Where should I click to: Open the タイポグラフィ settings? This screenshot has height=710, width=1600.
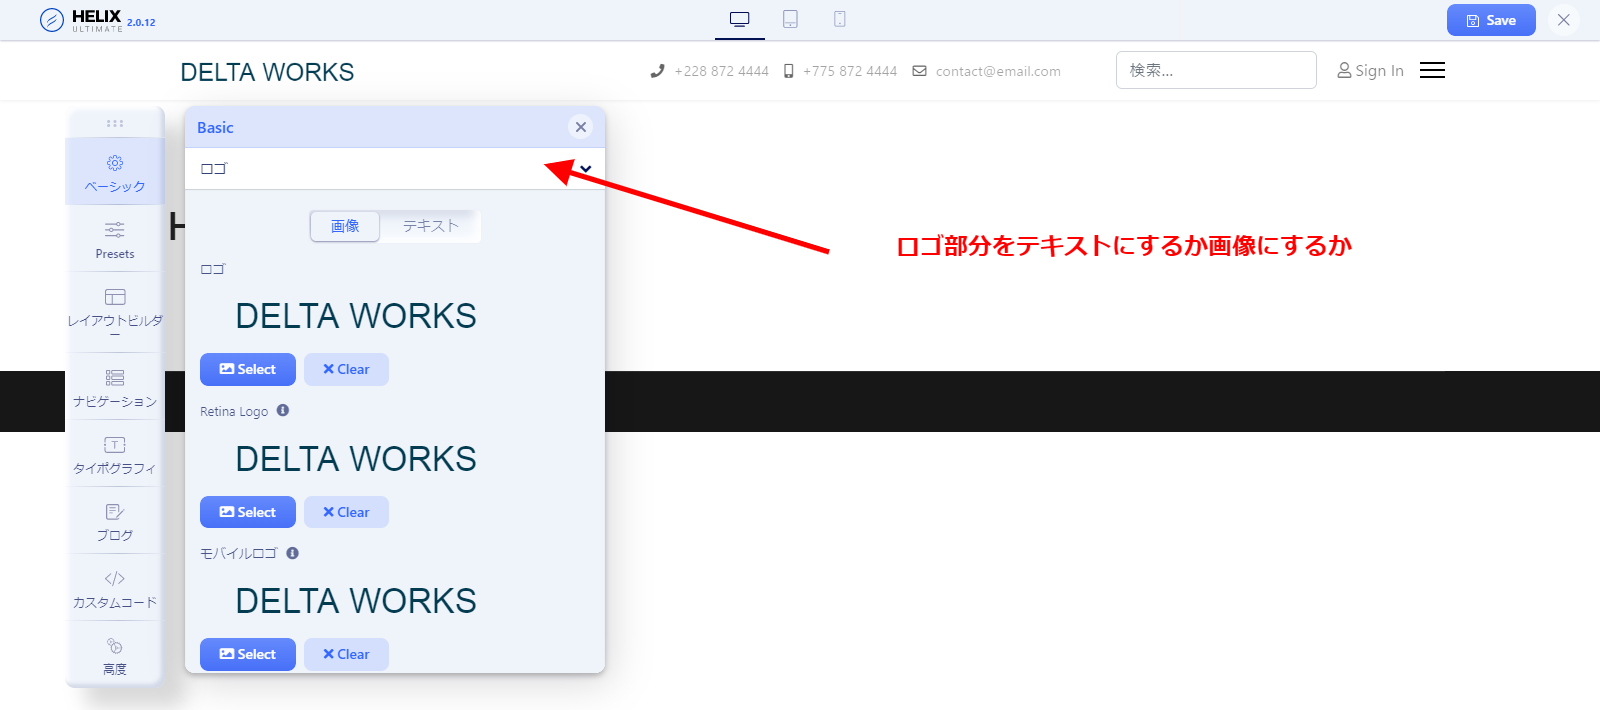[115, 455]
